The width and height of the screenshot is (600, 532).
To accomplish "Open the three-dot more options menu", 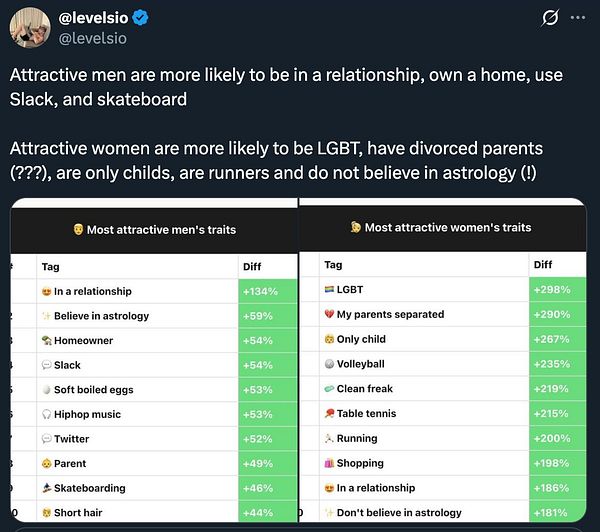I will 578,17.
